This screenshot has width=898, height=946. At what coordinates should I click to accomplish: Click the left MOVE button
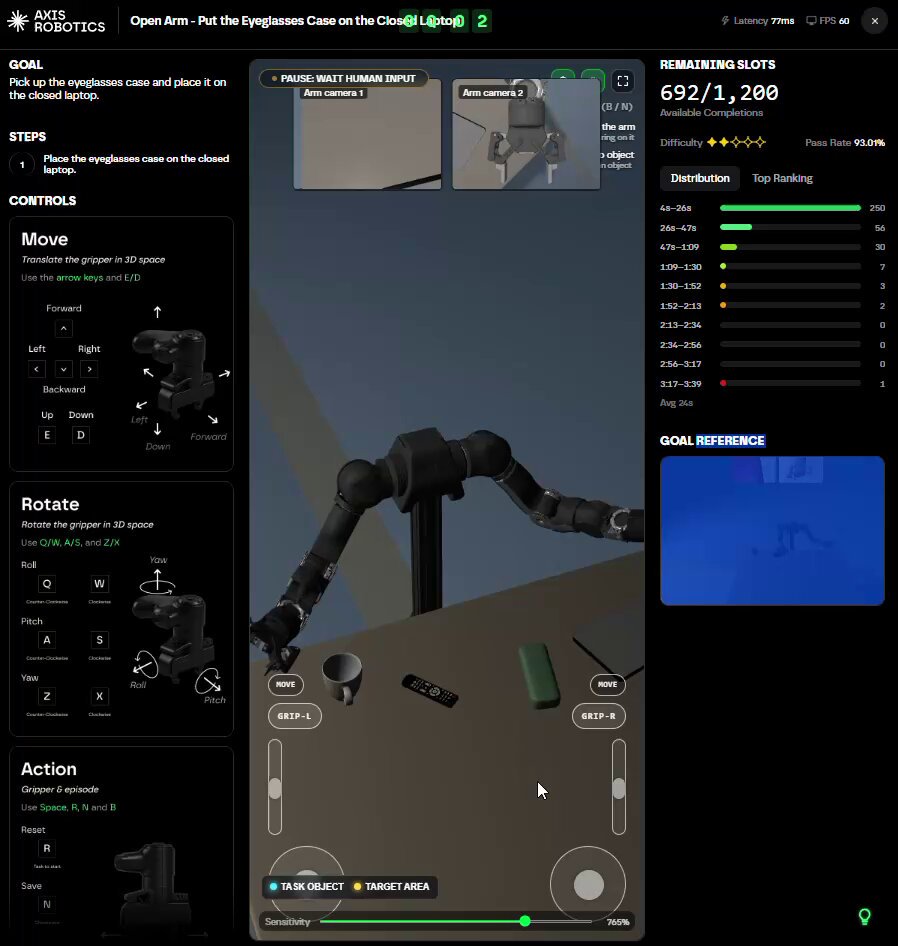[x=285, y=684]
